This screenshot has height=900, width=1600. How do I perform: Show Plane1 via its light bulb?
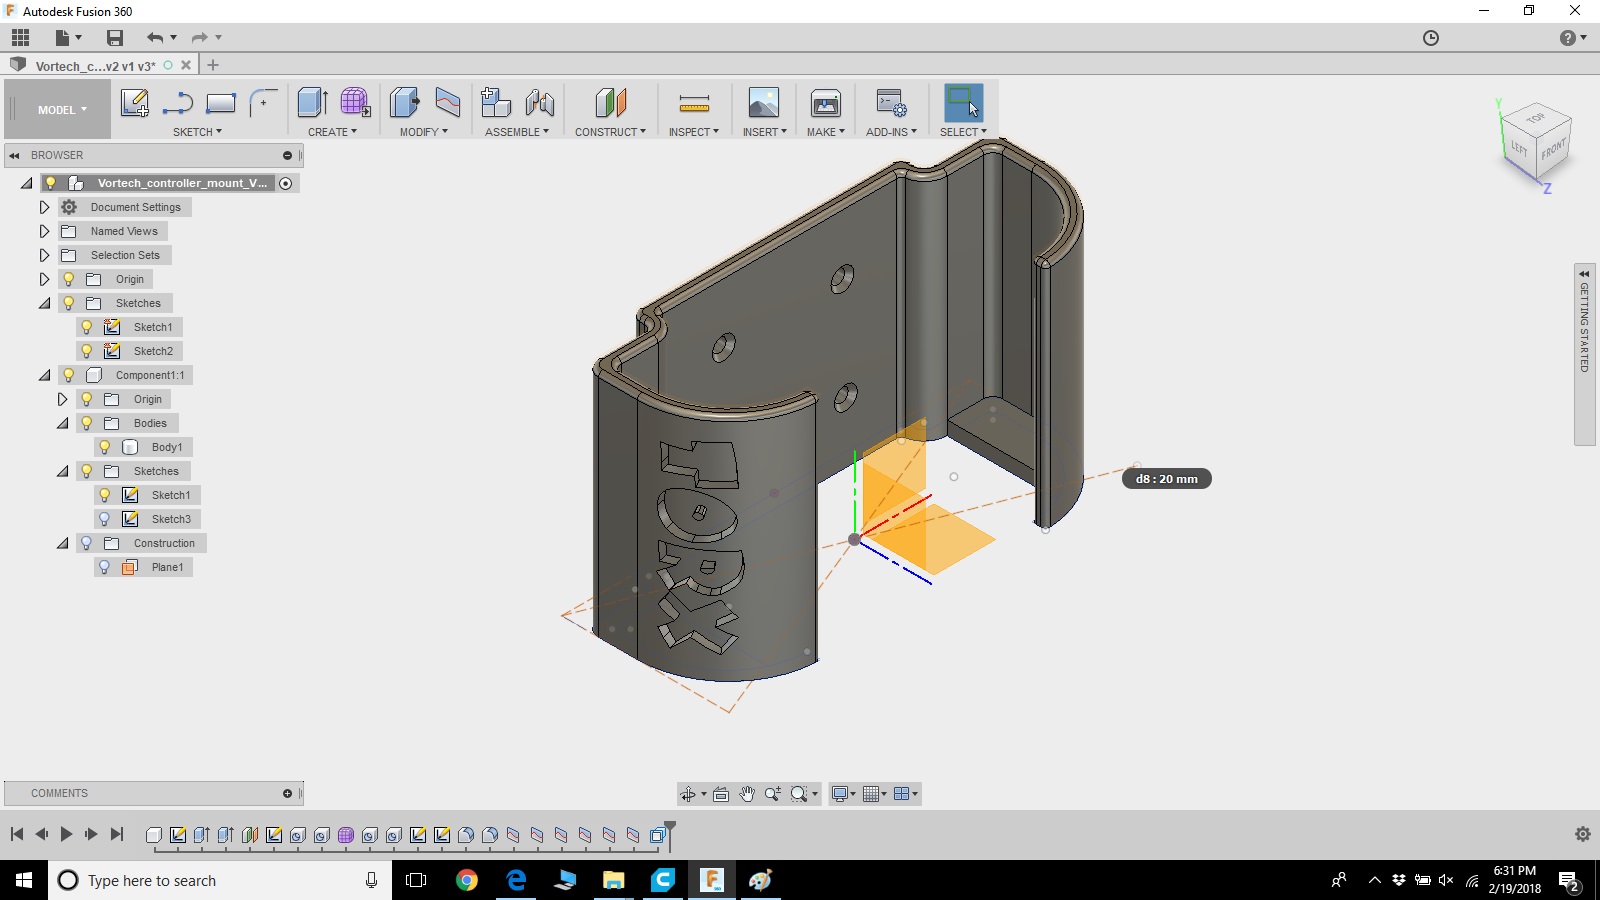tap(105, 567)
